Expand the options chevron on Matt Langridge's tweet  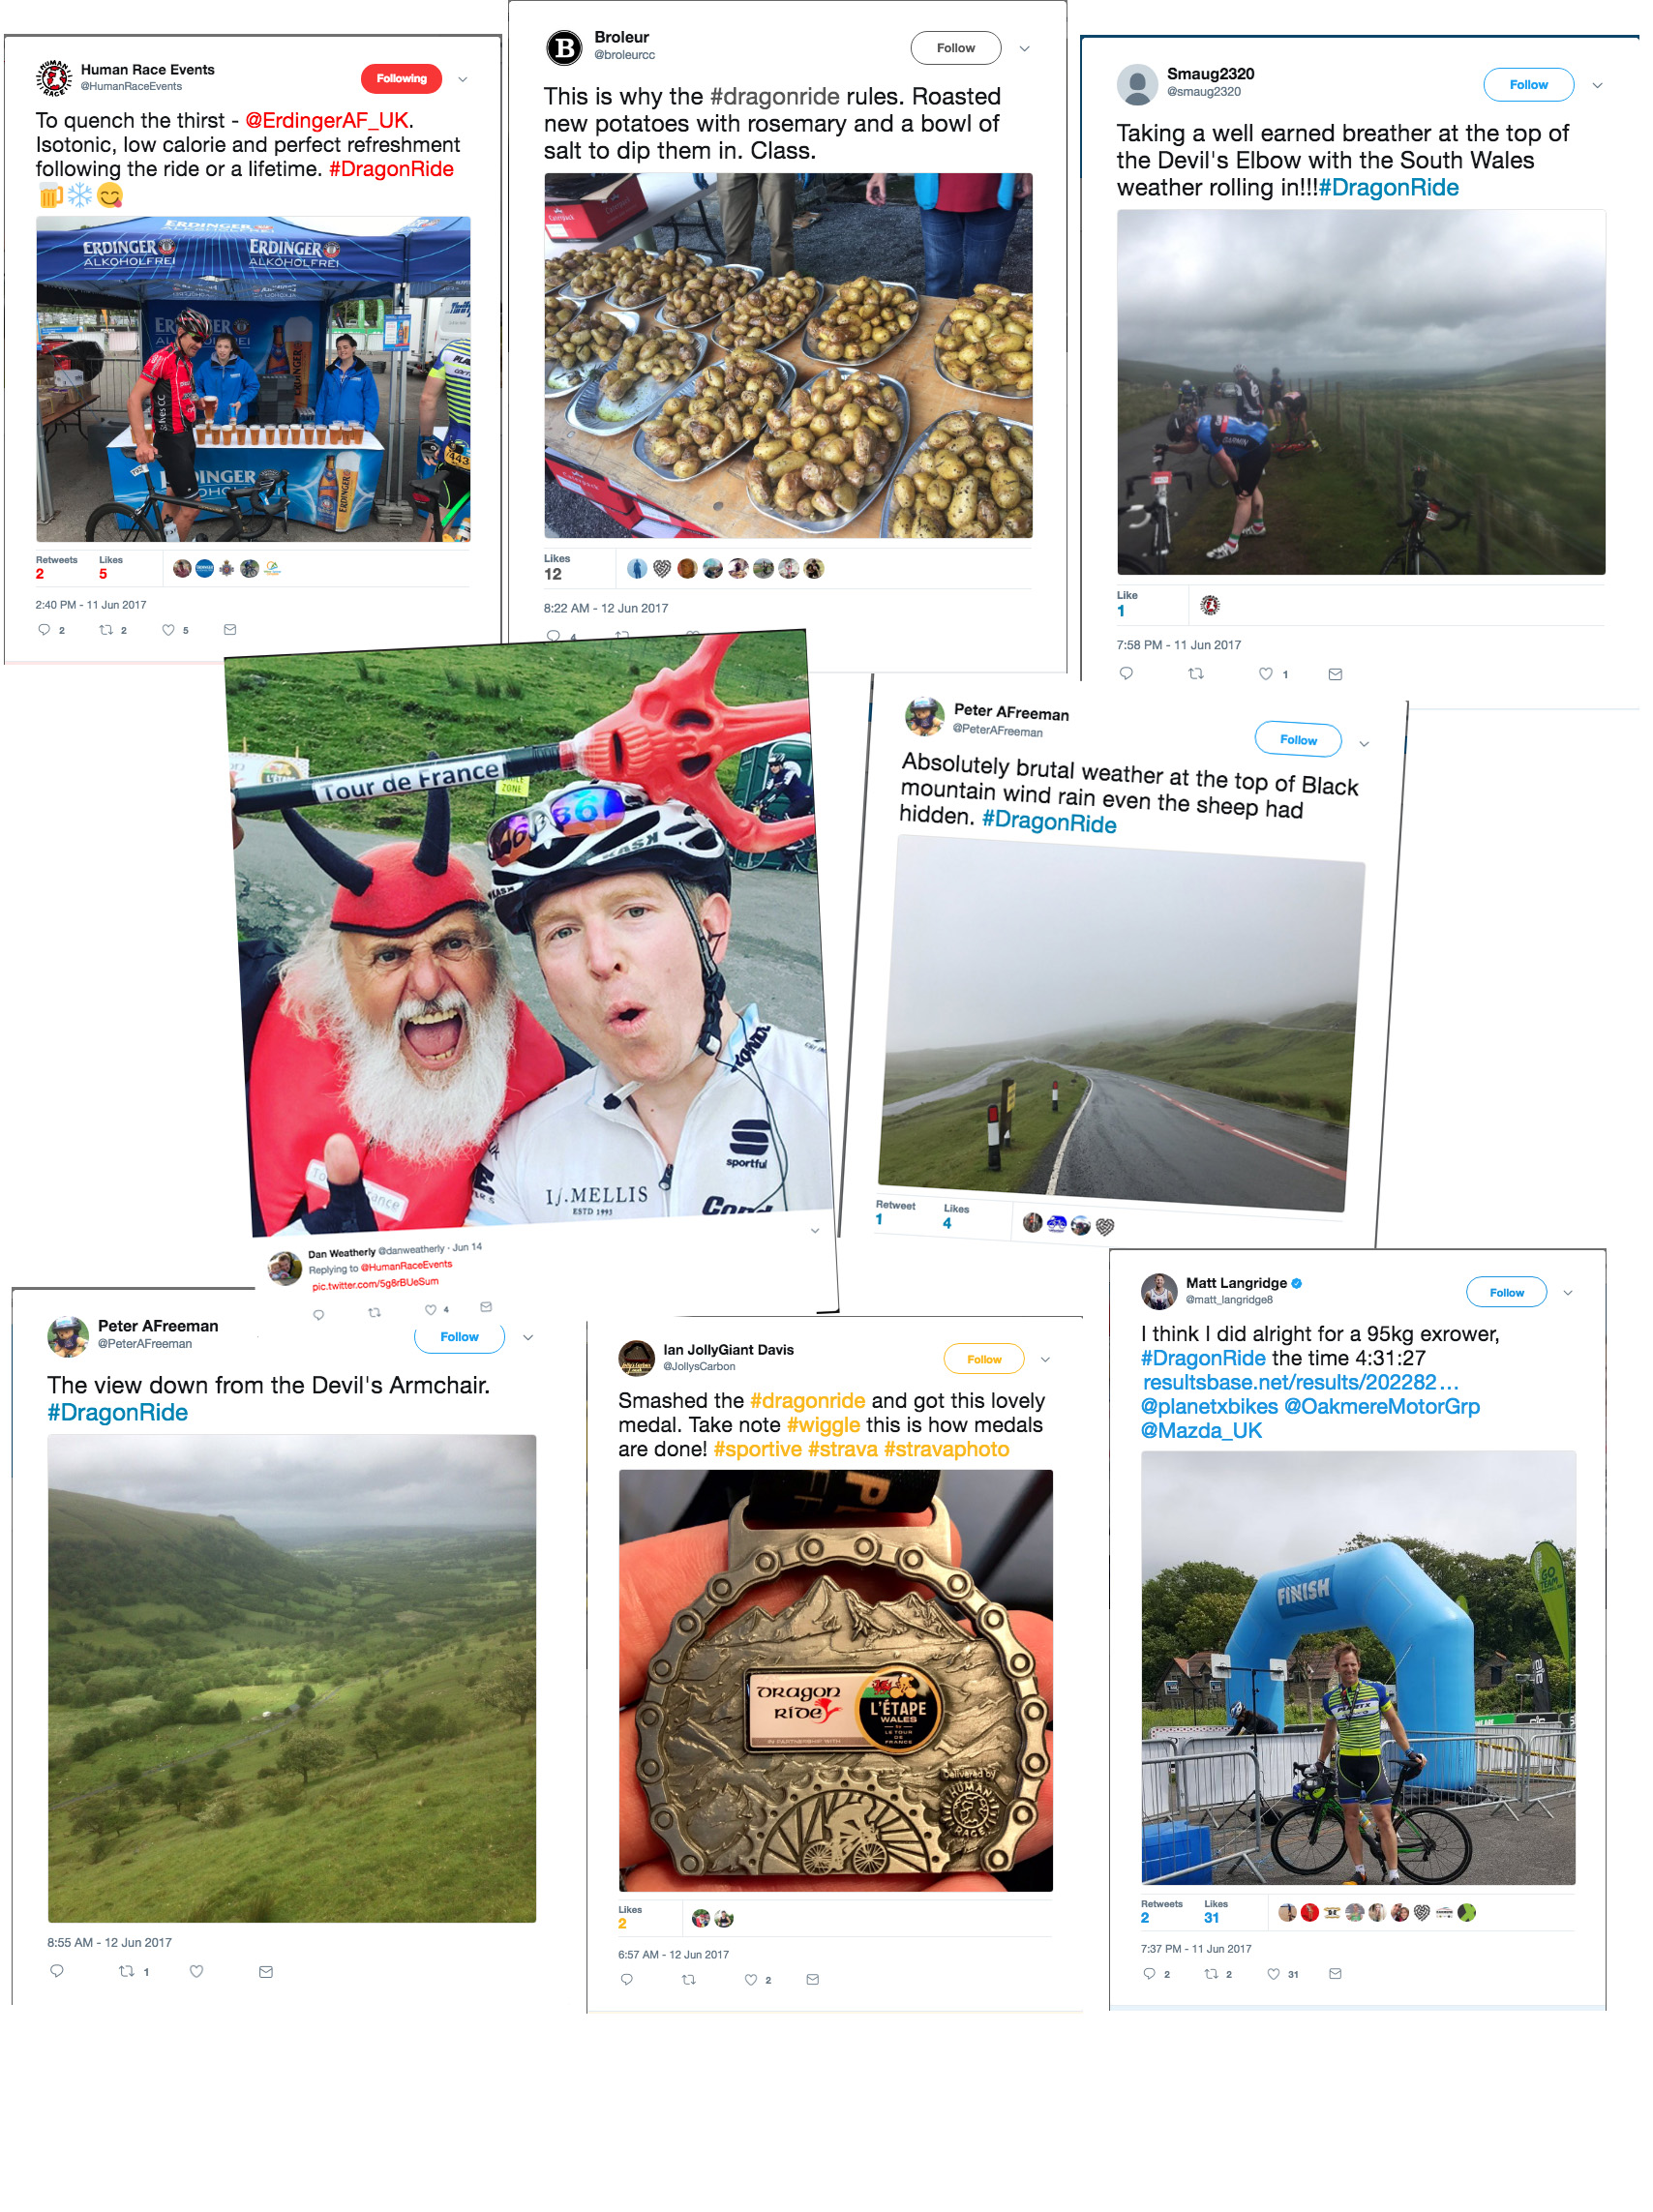[1567, 1292]
